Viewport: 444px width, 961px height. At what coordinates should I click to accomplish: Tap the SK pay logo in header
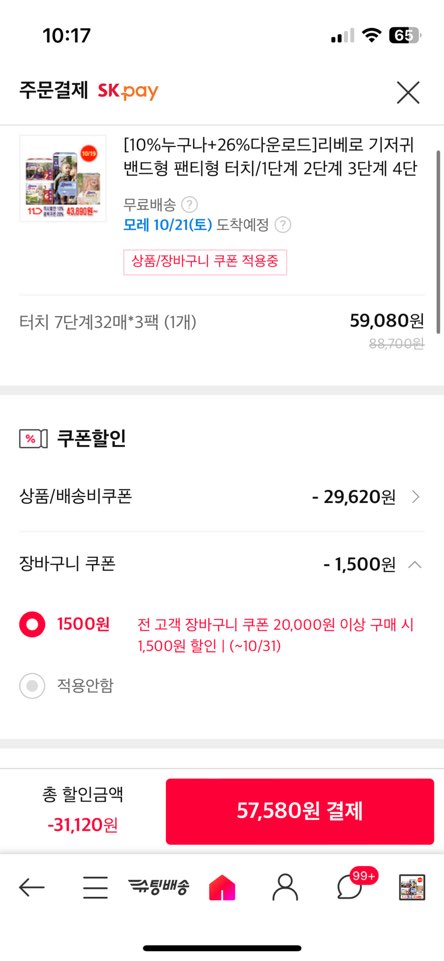pyautogui.click(x=128, y=92)
